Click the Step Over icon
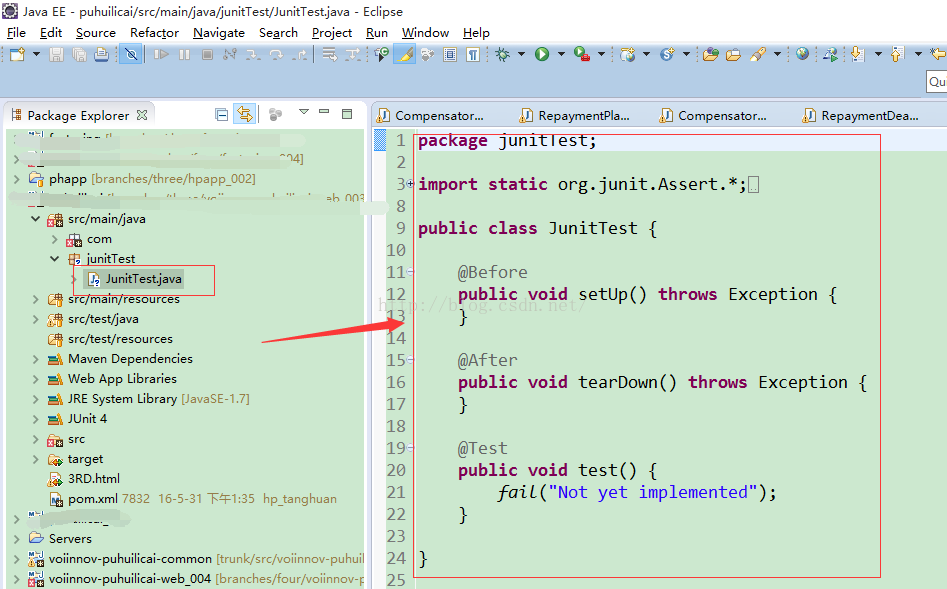Viewport: 947px width, 589px height. [276, 54]
